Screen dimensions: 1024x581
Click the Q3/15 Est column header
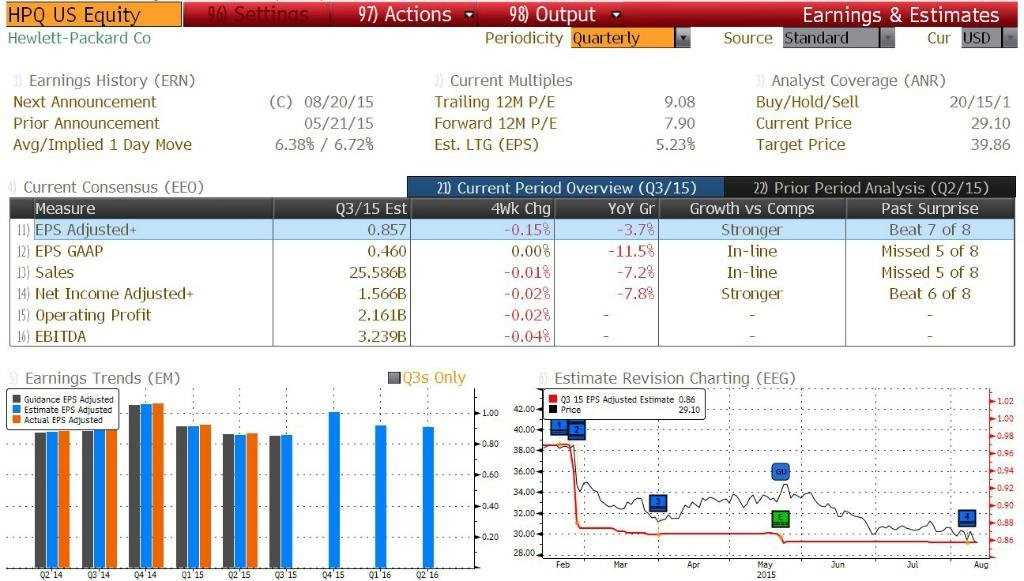coord(342,208)
